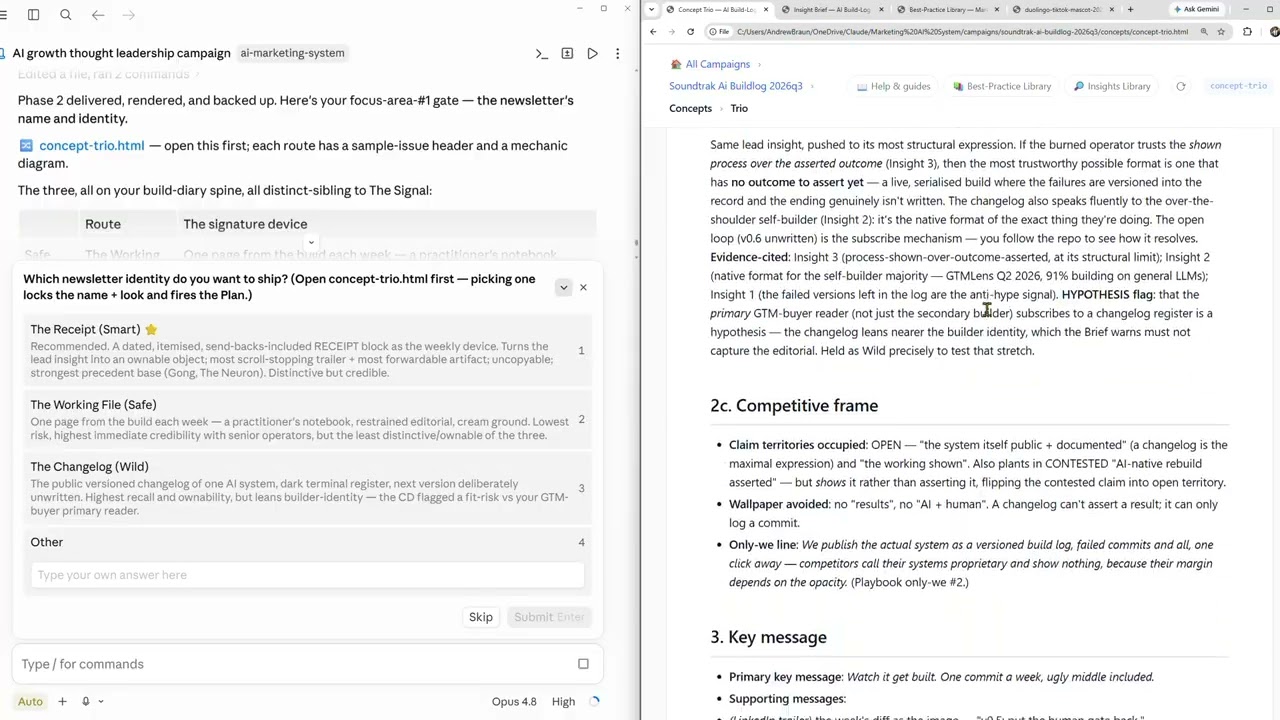Open the hamburger menu in chat app
The width and height of the screenshot is (1280, 720).
click(3, 15)
